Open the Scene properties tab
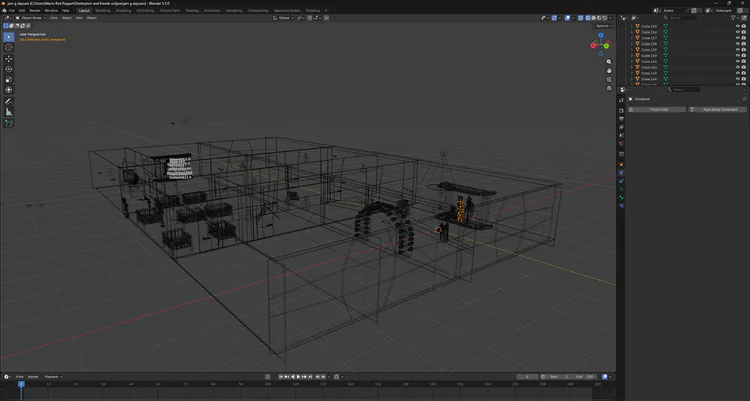 click(621, 135)
